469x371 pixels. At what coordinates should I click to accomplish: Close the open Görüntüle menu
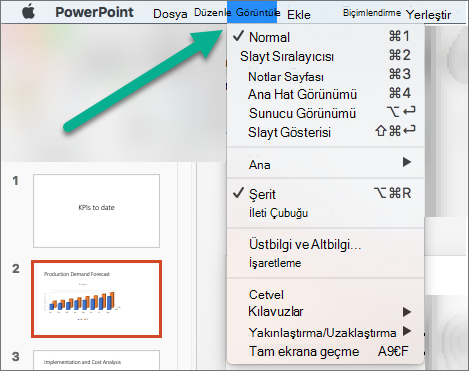pyautogui.click(x=252, y=12)
